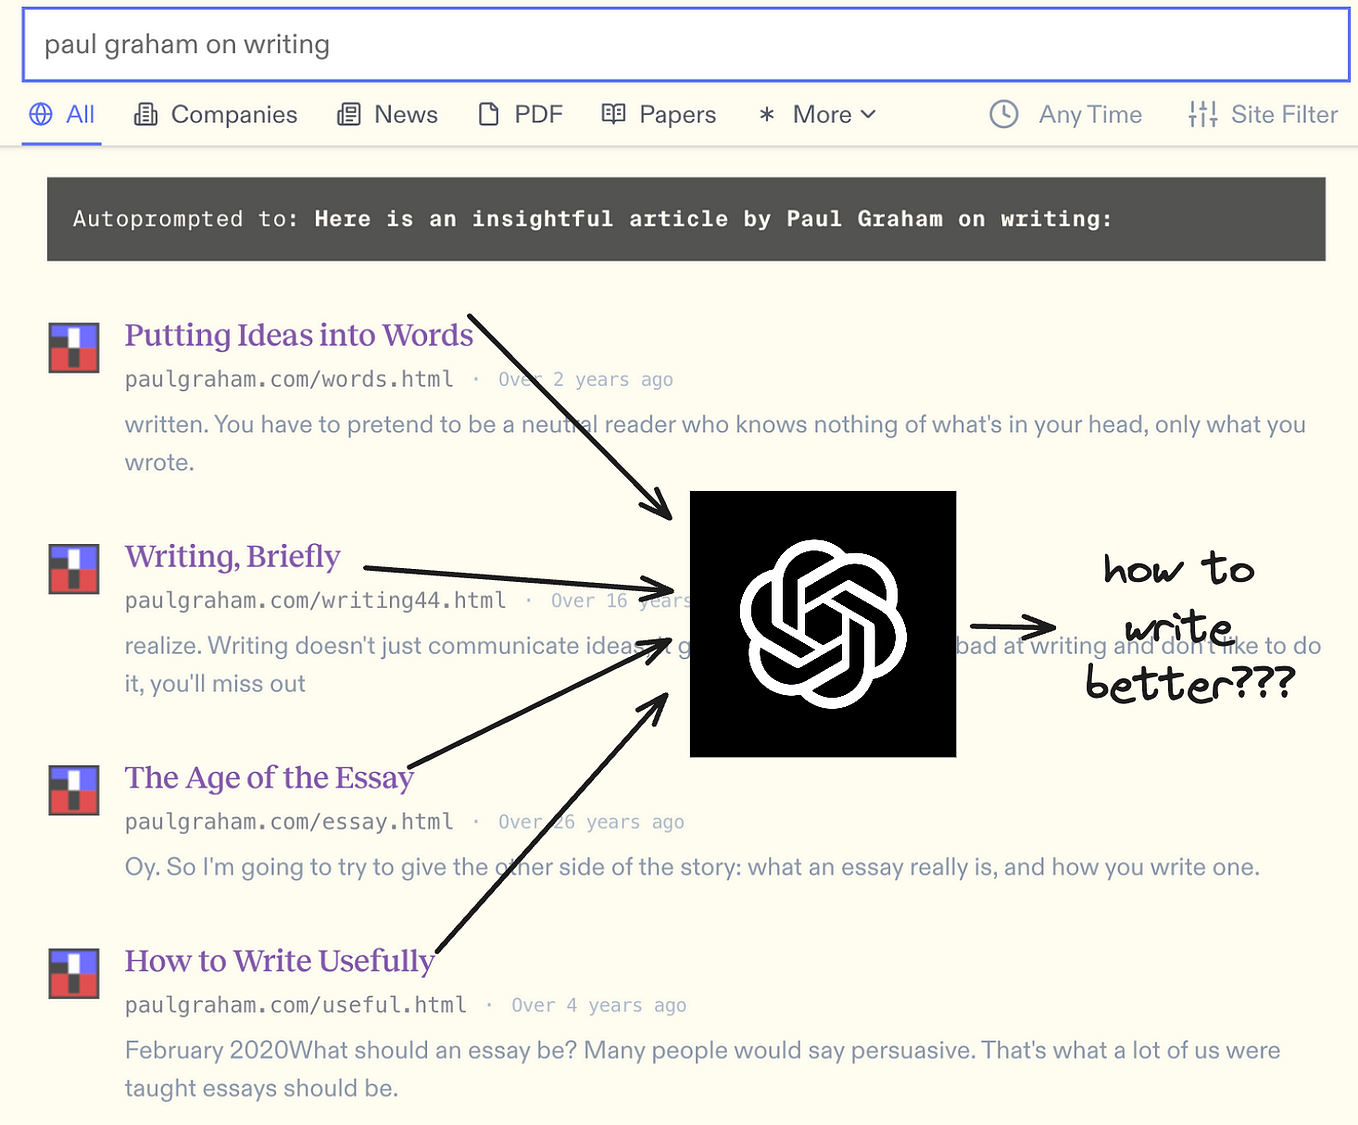Click the paulgraham.com favicon beside The Age of the Essay

pyautogui.click(x=73, y=790)
